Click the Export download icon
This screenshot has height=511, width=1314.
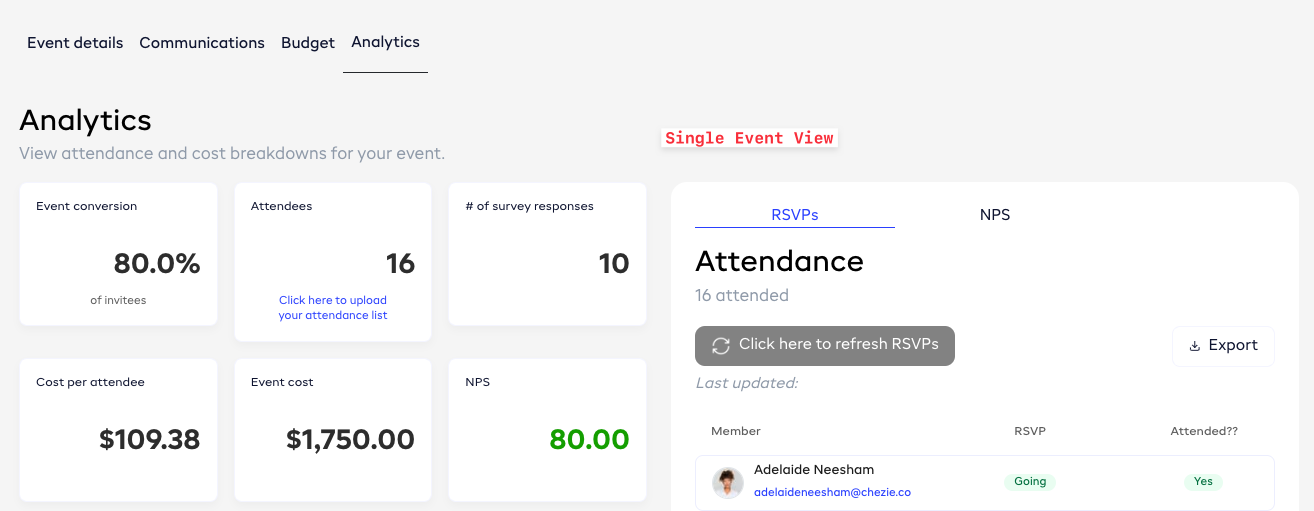click(x=1194, y=346)
